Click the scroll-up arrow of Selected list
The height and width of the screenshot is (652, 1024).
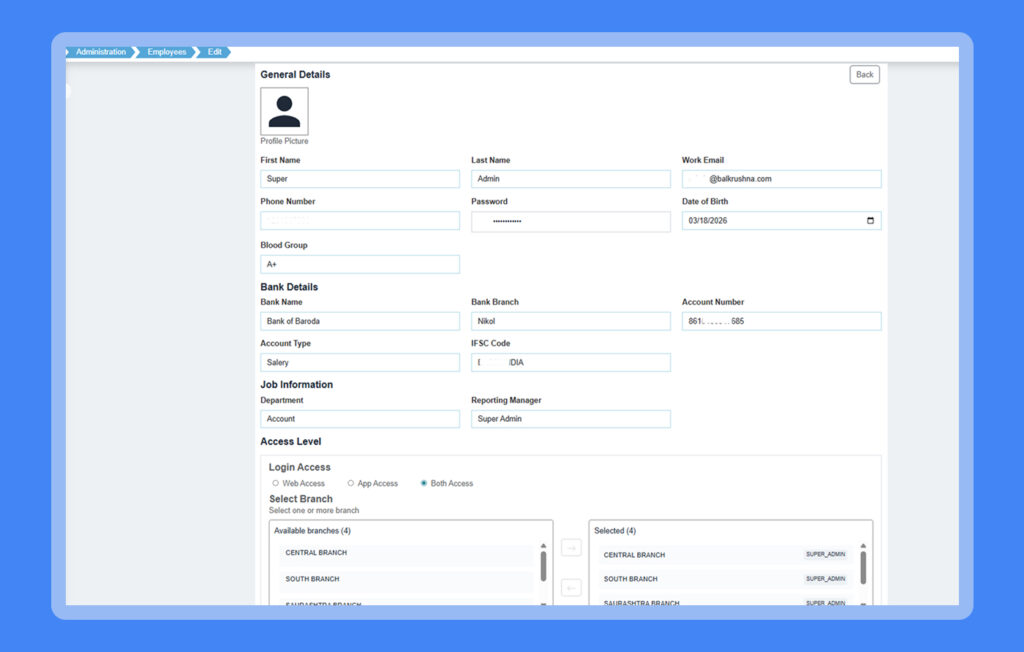863,546
